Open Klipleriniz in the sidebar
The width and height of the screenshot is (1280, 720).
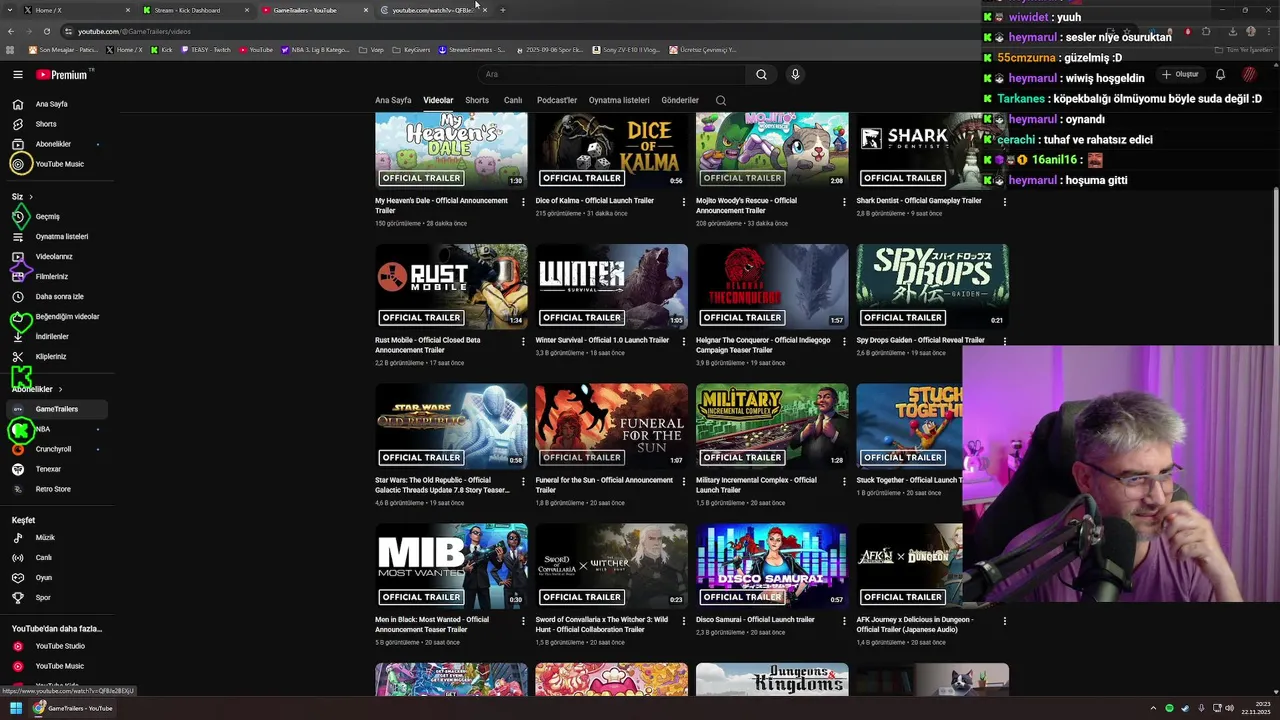[x=51, y=357]
